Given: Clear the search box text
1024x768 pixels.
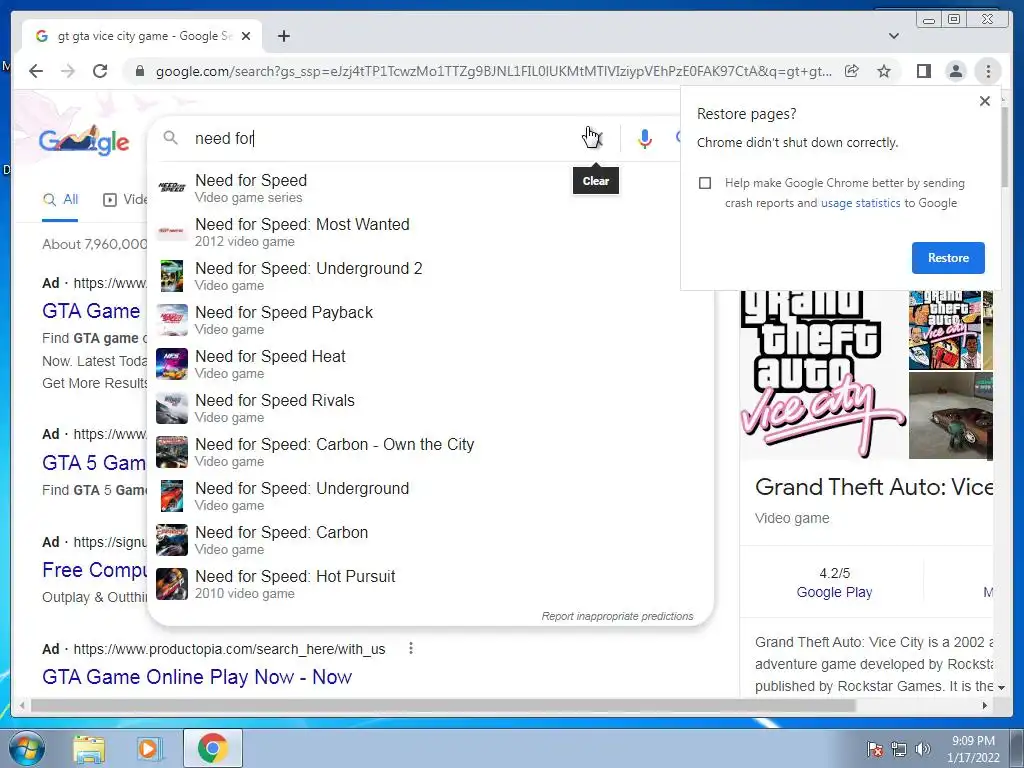Looking at the screenshot, I should [593, 138].
